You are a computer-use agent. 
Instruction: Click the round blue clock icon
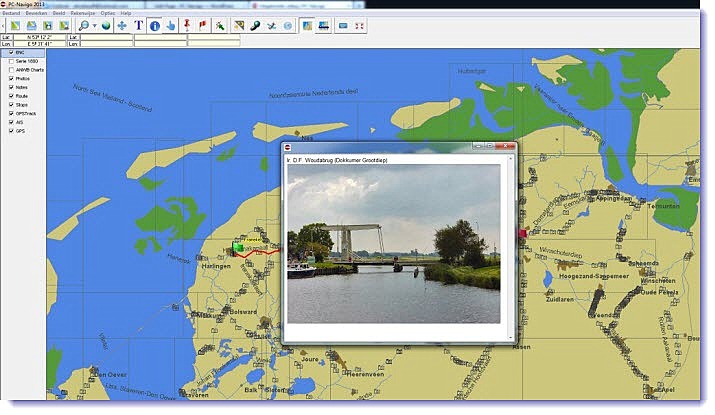(288, 26)
